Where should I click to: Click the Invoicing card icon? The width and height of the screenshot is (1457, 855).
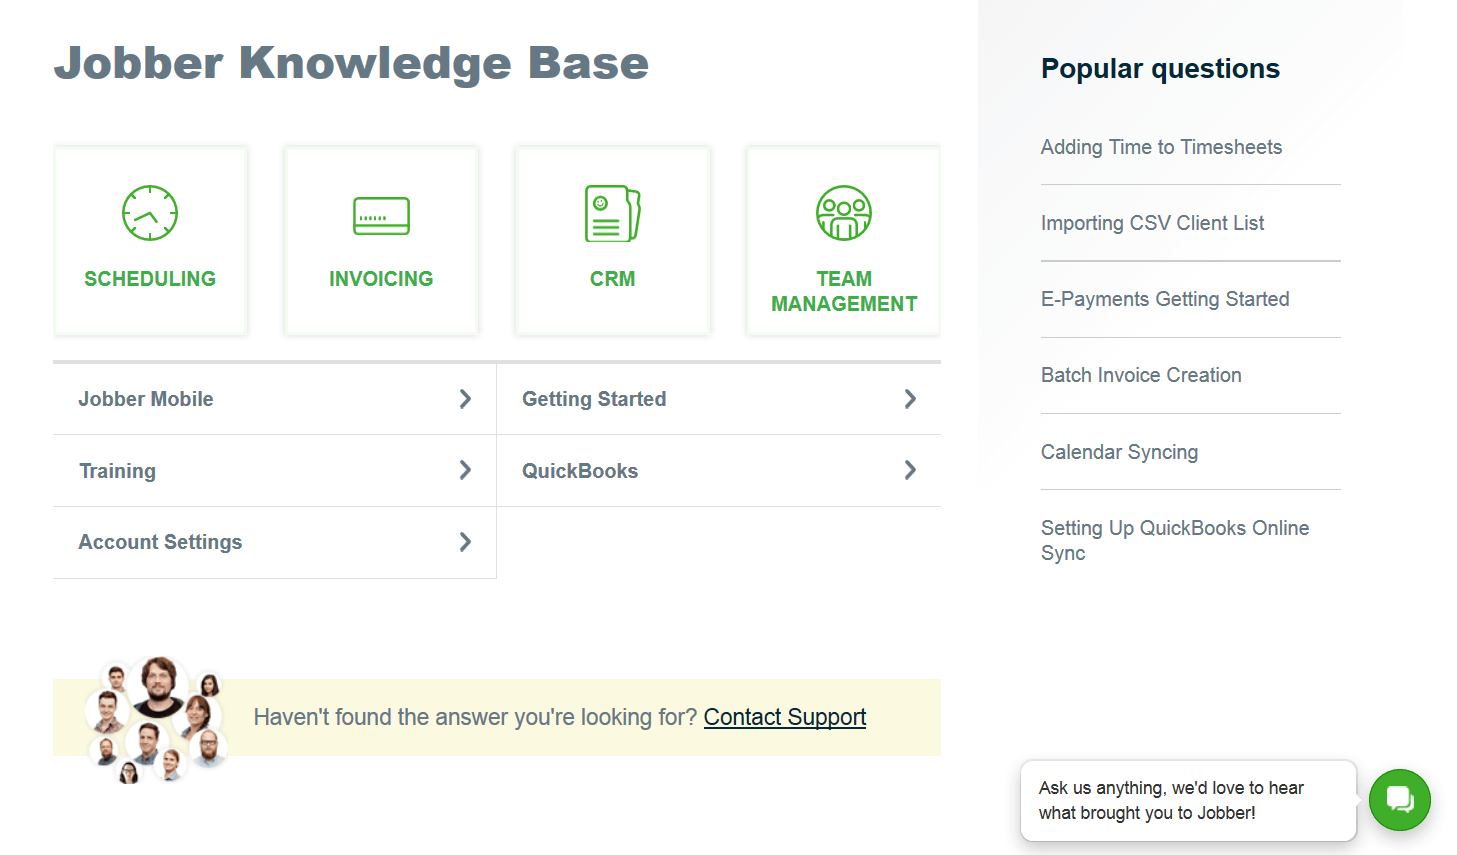pyautogui.click(x=381, y=216)
